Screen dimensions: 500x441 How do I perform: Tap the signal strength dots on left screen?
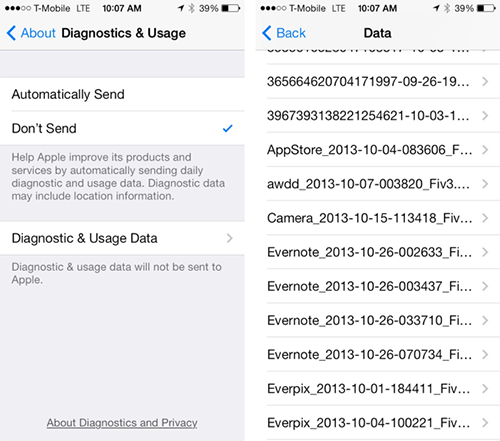[18, 8]
